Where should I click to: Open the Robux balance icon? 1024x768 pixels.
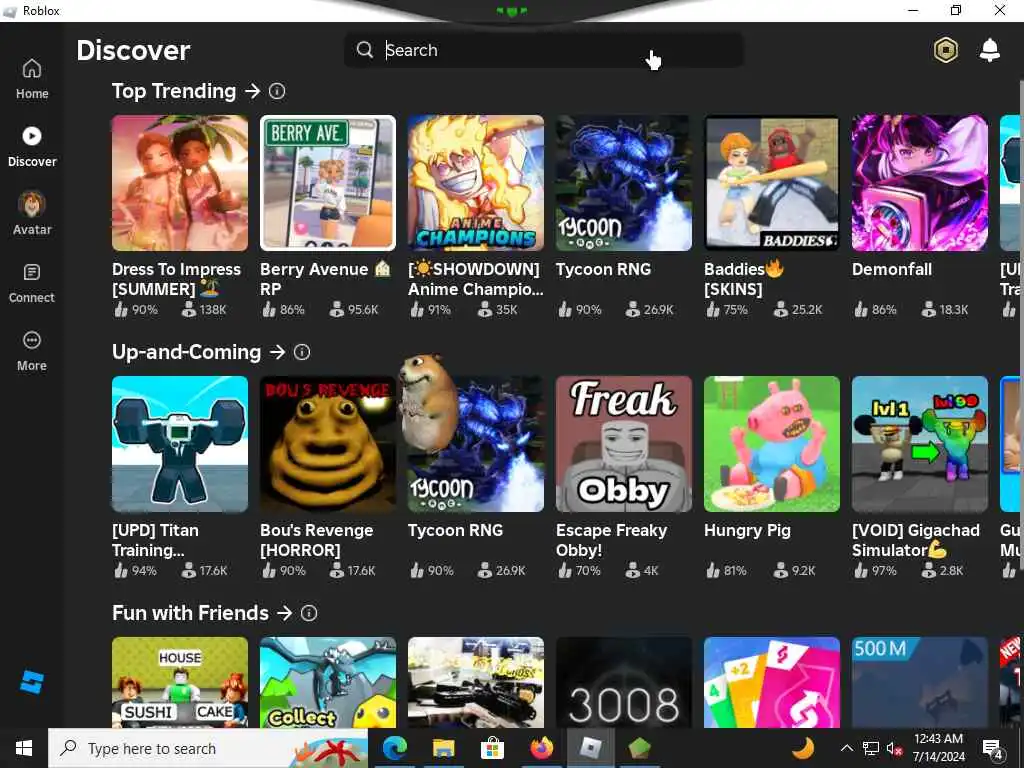[x=945, y=50]
